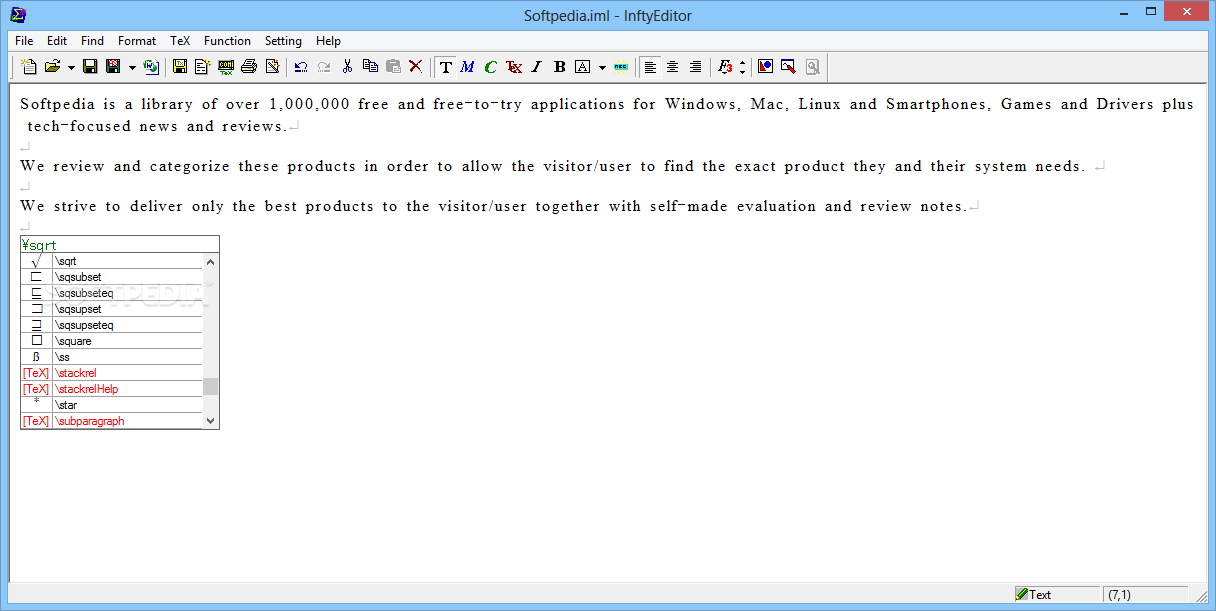Click the grayed-out magnifier toolbar icon

point(812,67)
